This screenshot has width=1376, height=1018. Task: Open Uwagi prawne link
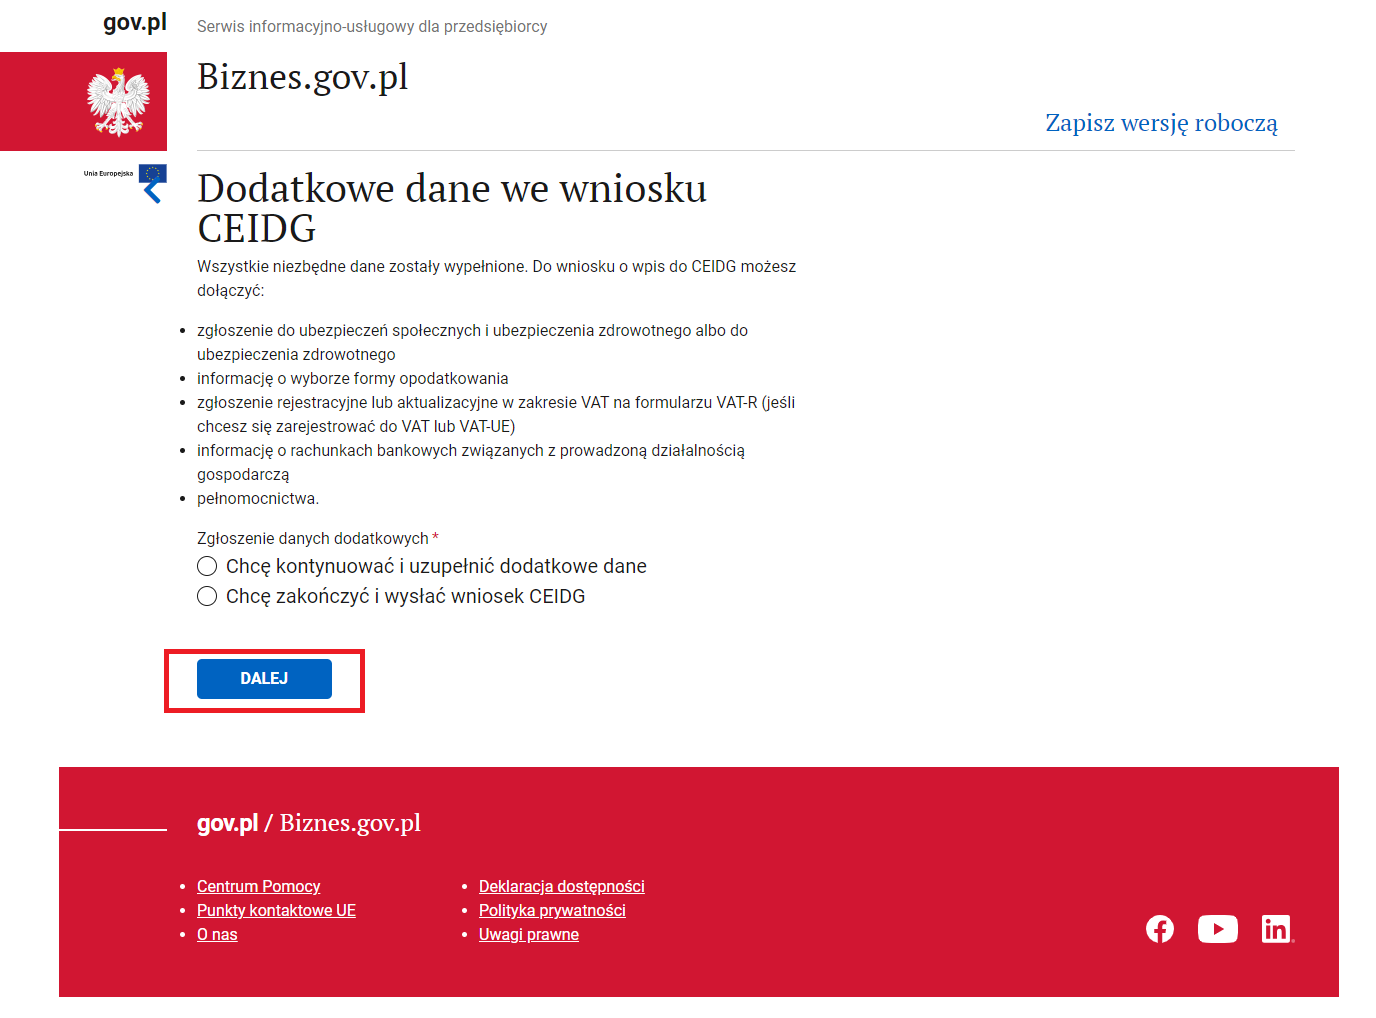[529, 934]
